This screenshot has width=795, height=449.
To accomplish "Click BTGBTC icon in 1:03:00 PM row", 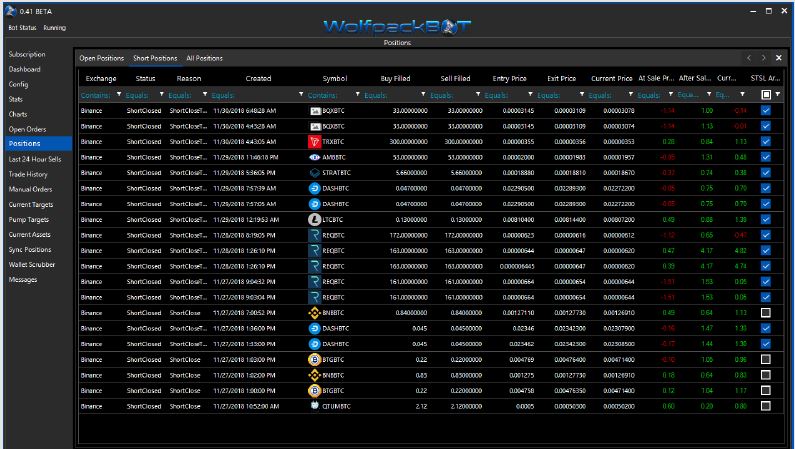I will (x=314, y=359).
